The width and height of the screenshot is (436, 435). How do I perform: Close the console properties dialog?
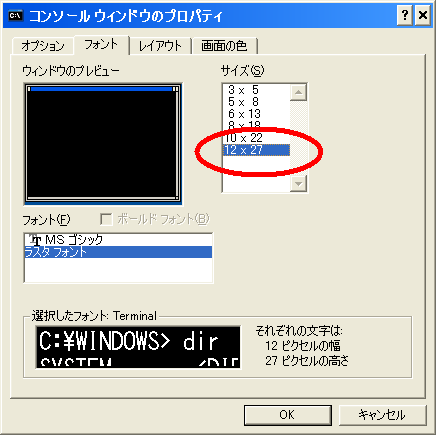tap(422, 15)
